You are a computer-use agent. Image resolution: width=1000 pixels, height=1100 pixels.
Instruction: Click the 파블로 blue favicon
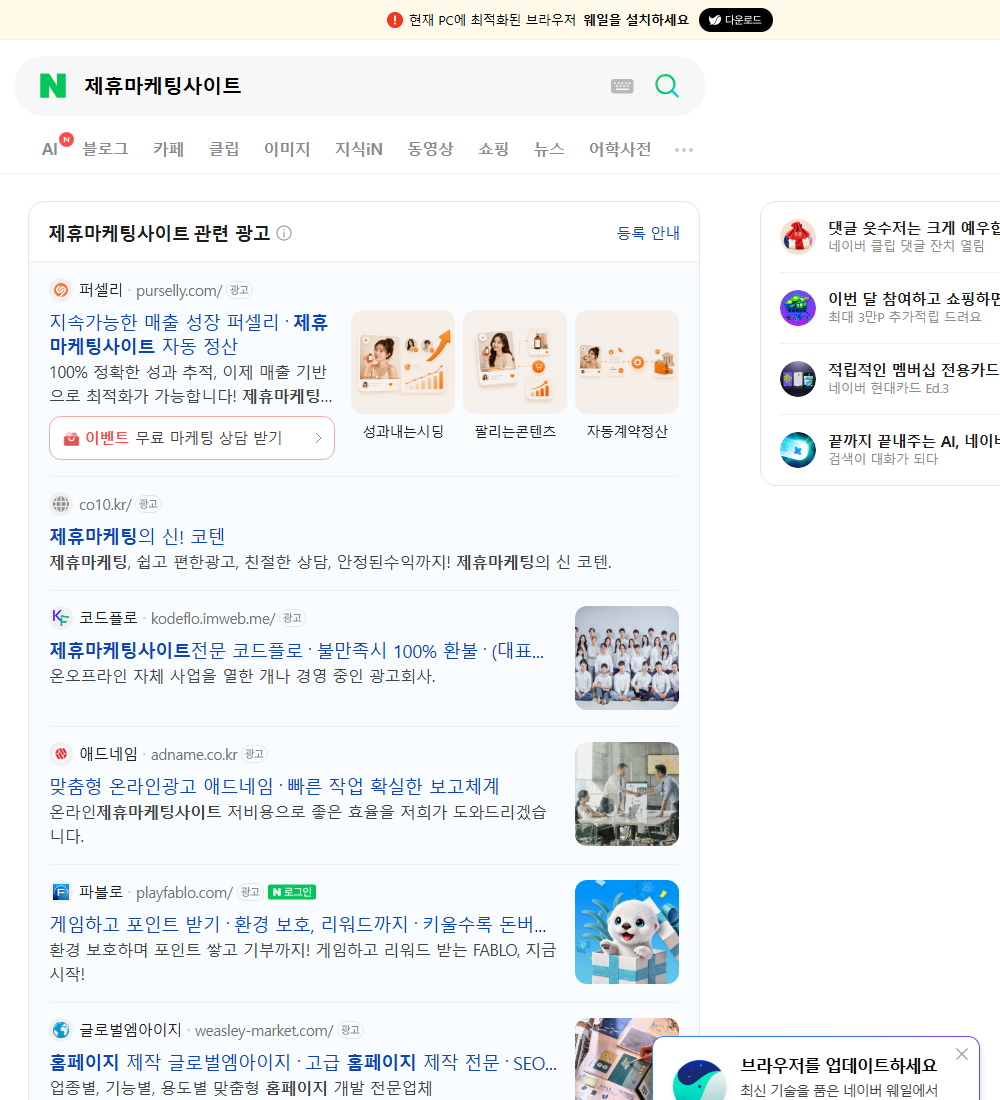coord(61,892)
